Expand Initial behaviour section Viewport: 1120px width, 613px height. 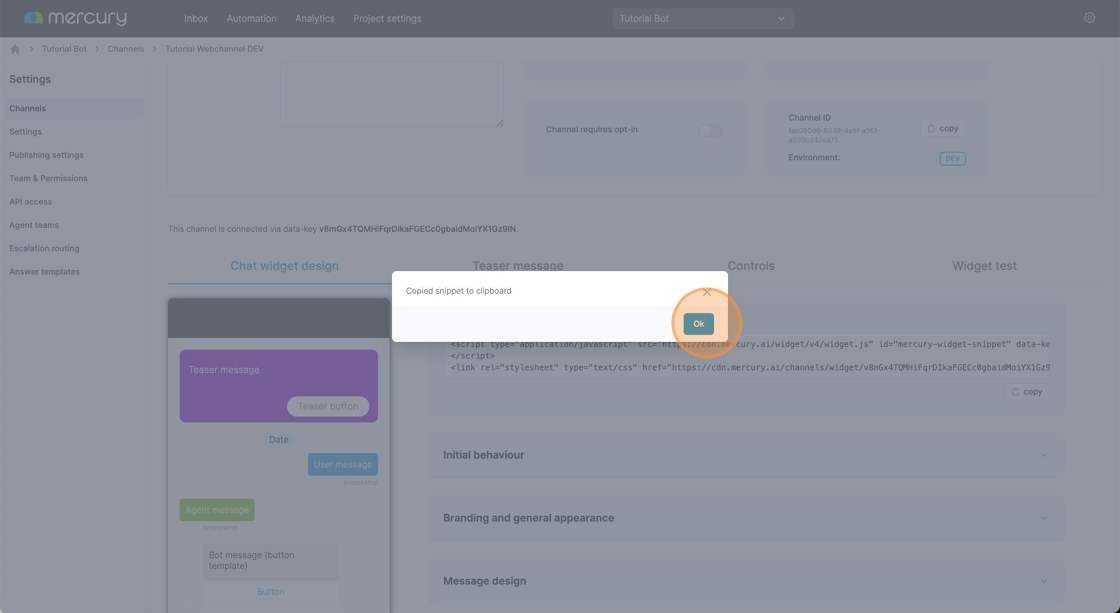[x=746, y=455]
